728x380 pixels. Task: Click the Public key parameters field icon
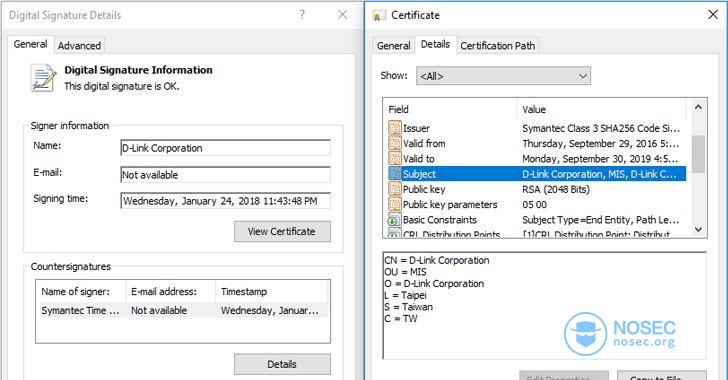[395, 204]
